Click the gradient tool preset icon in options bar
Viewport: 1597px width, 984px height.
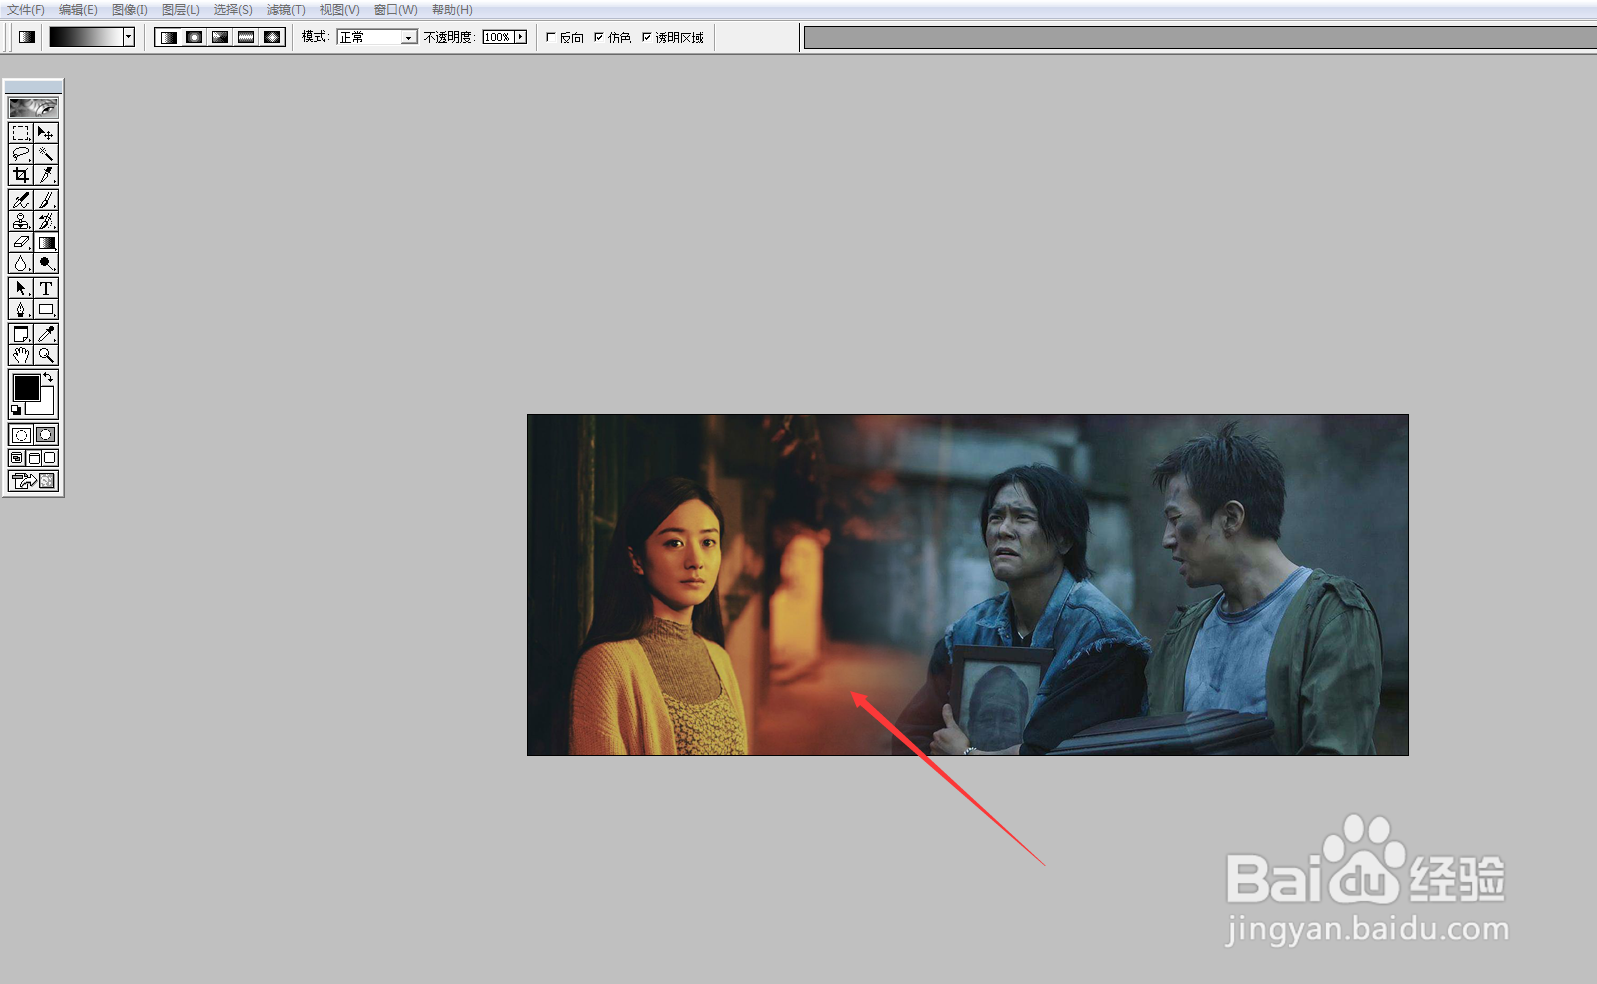tap(27, 37)
